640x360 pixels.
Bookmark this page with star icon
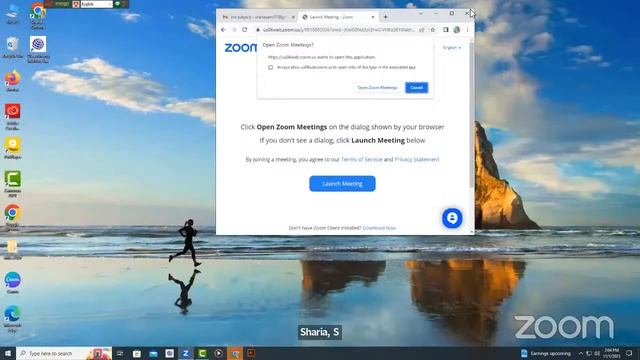pos(433,30)
